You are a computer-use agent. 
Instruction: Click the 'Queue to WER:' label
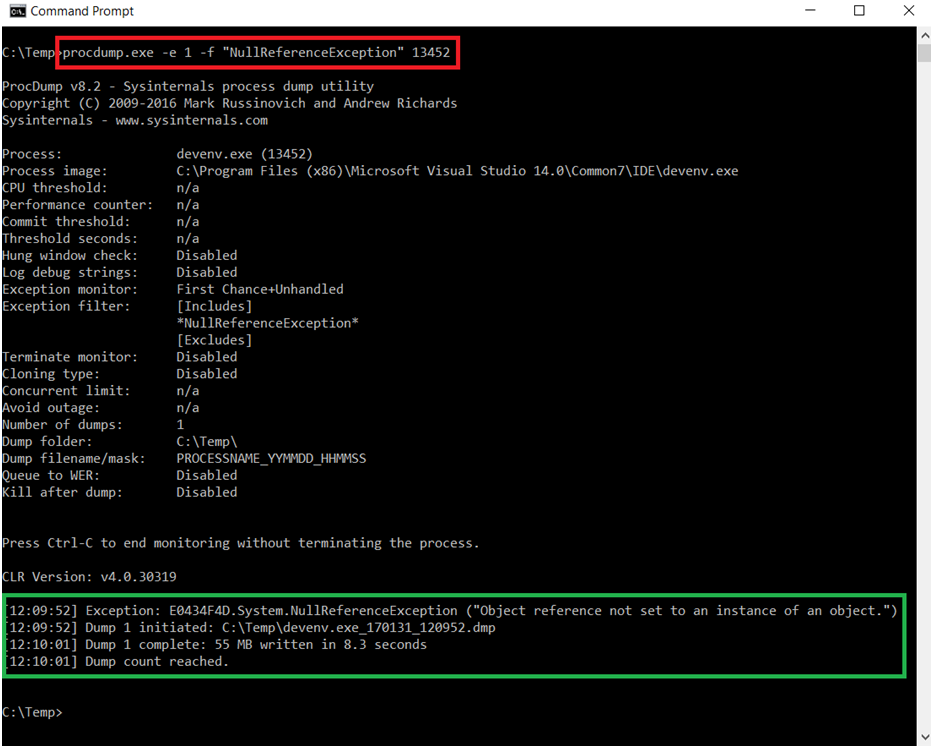51,476
